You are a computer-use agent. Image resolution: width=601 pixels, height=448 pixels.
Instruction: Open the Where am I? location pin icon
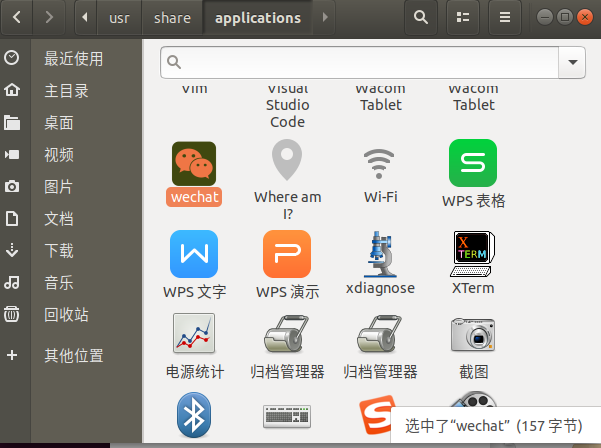tap(287, 160)
